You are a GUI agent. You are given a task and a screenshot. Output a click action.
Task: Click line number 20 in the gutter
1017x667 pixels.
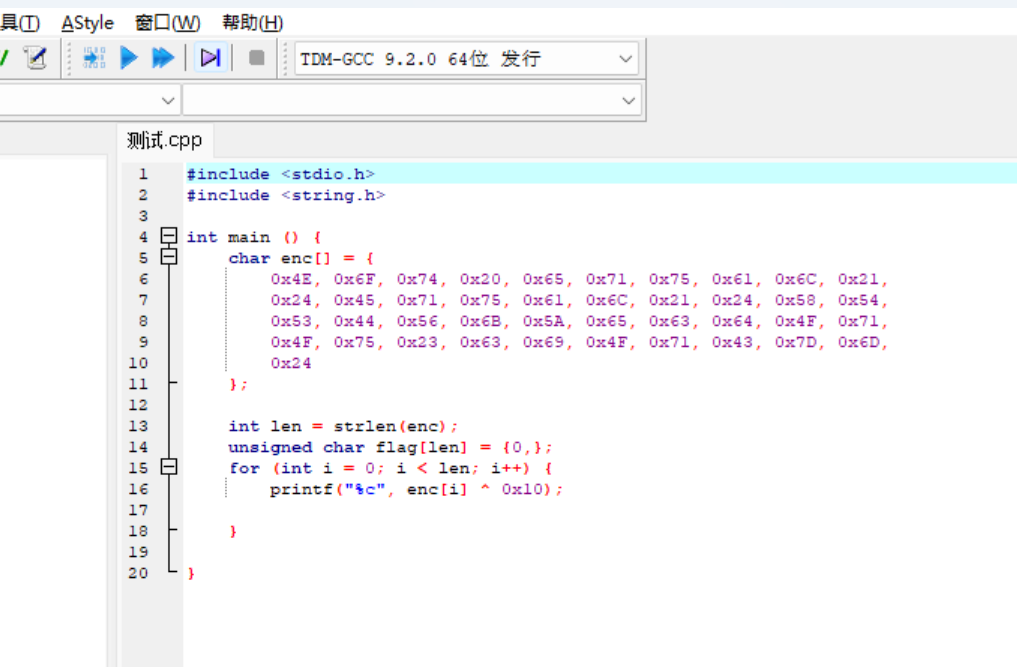(x=138, y=573)
